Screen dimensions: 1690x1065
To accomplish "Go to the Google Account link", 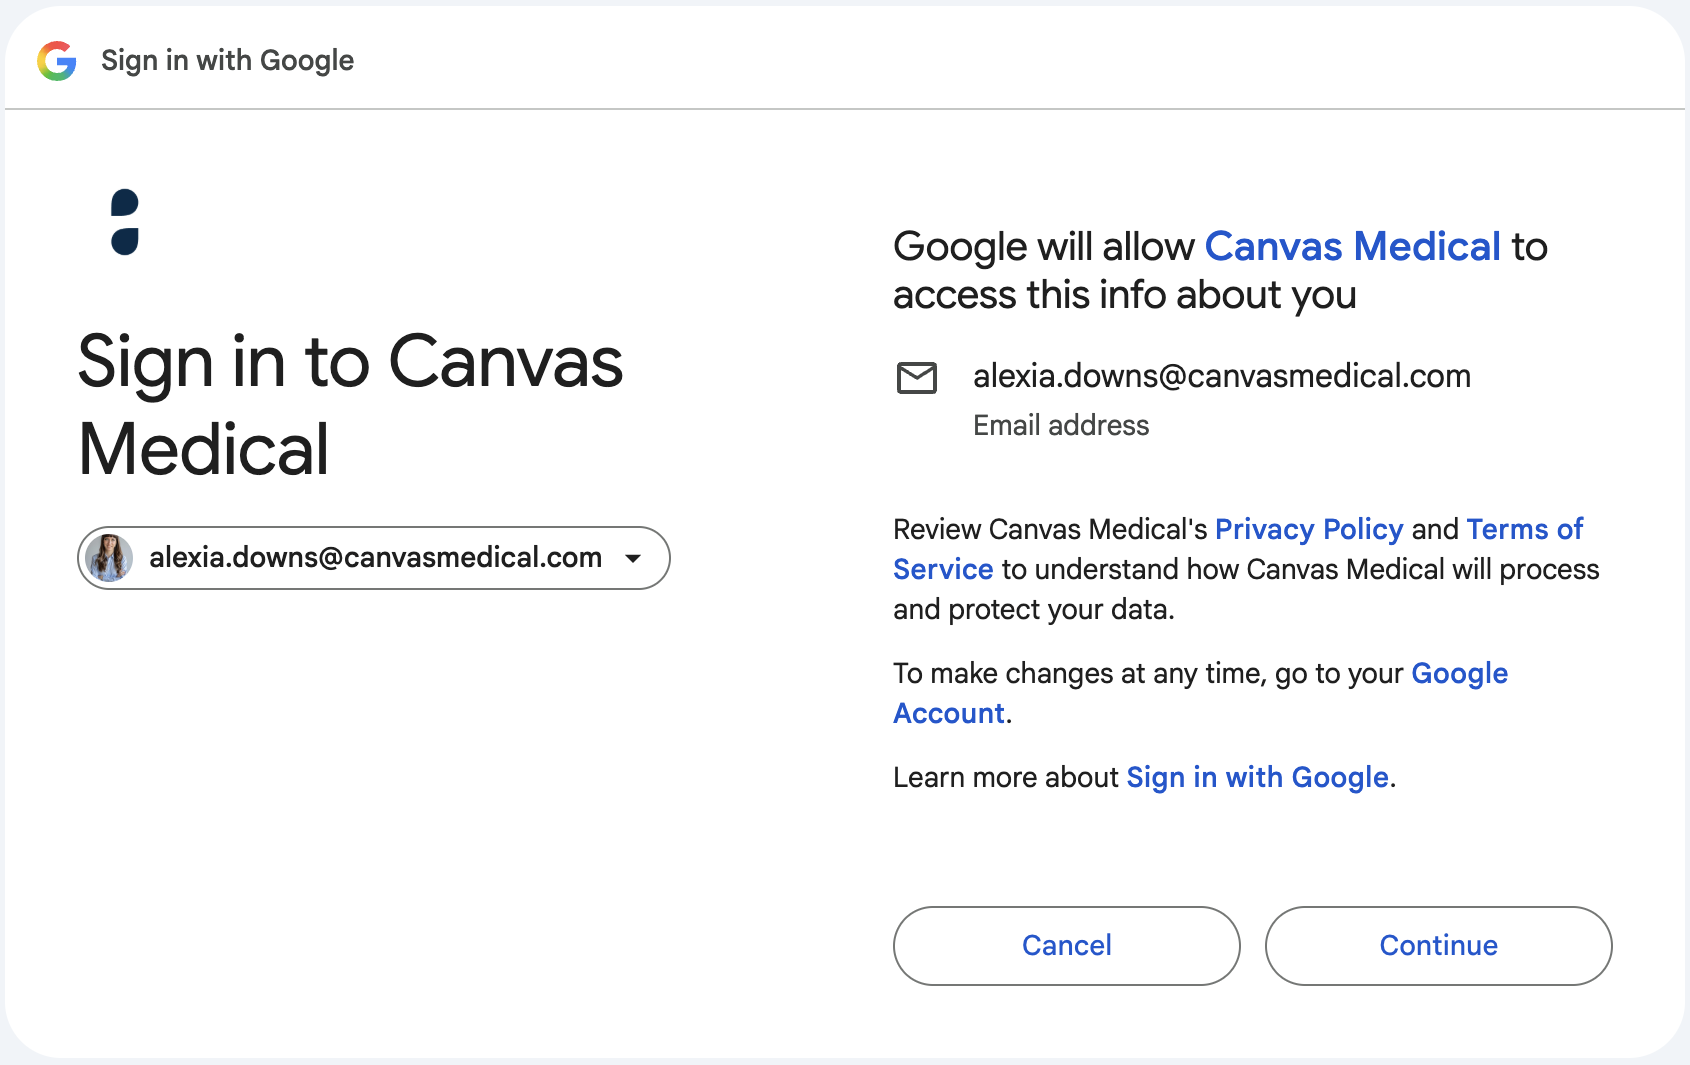I will coord(1200,693).
